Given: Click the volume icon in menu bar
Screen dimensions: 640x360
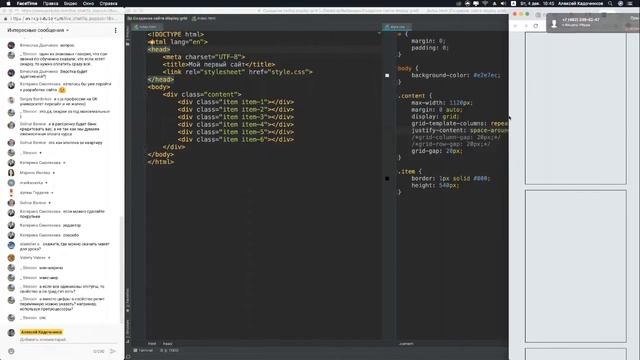Looking at the screenshot, I should [503, 3].
